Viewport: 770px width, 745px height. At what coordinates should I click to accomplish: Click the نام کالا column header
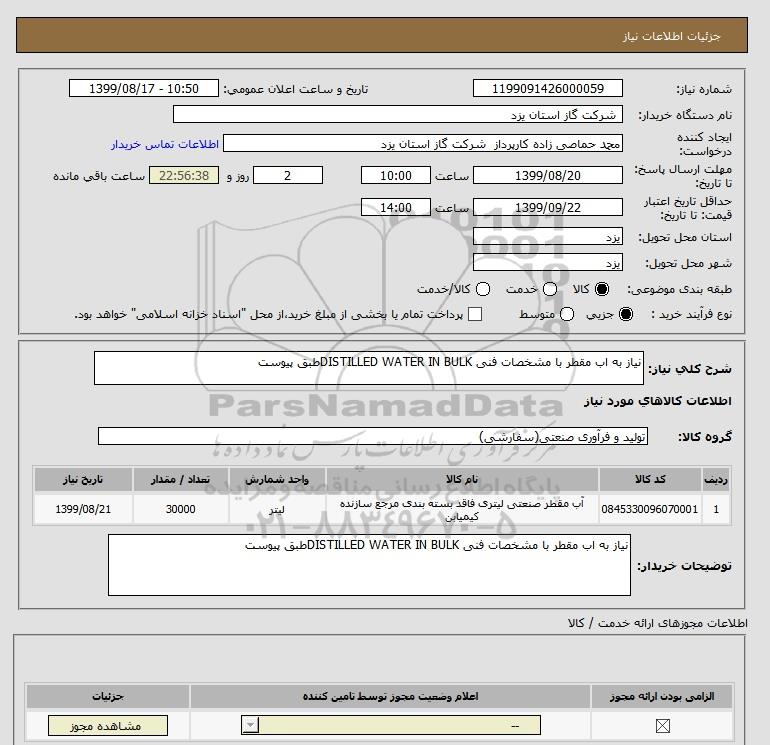pyautogui.click(x=462, y=479)
